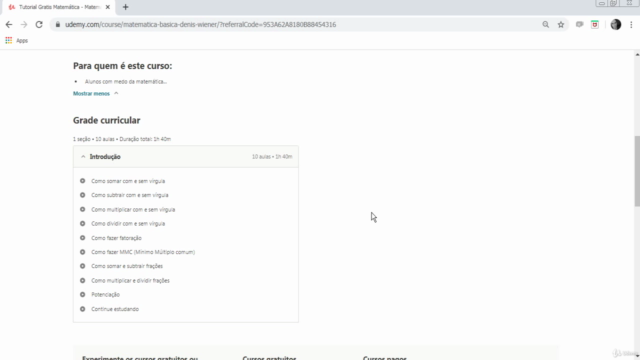640x360 pixels.
Task: Click the page vertical scrollbar thumb
Action: pyautogui.click(x=637, y=171)
